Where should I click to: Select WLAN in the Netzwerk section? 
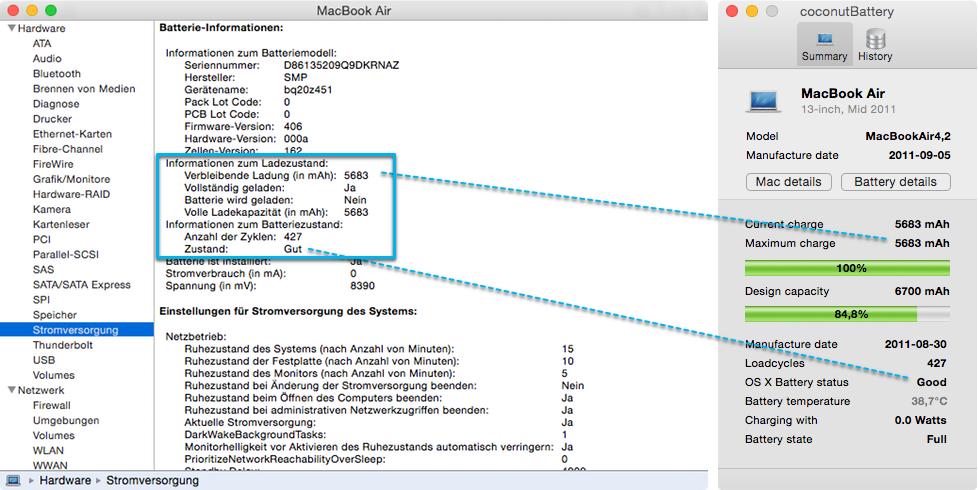coord(48,450)
